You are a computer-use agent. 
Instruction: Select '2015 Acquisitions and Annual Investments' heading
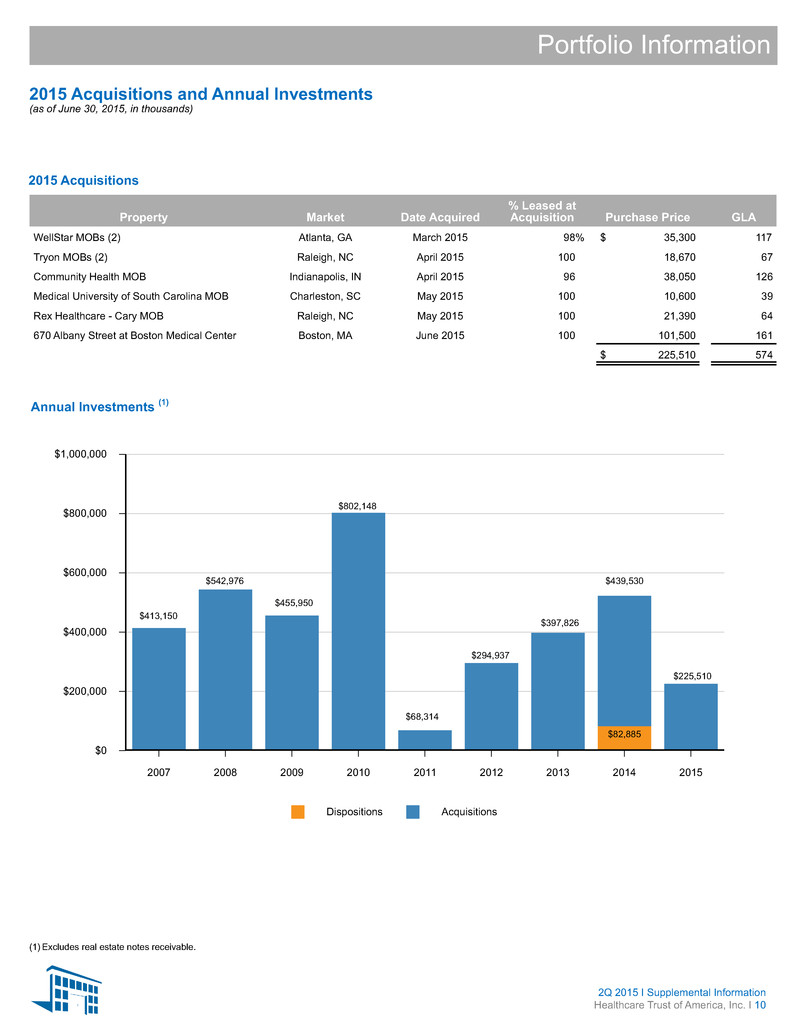click(x=201, y=94)
